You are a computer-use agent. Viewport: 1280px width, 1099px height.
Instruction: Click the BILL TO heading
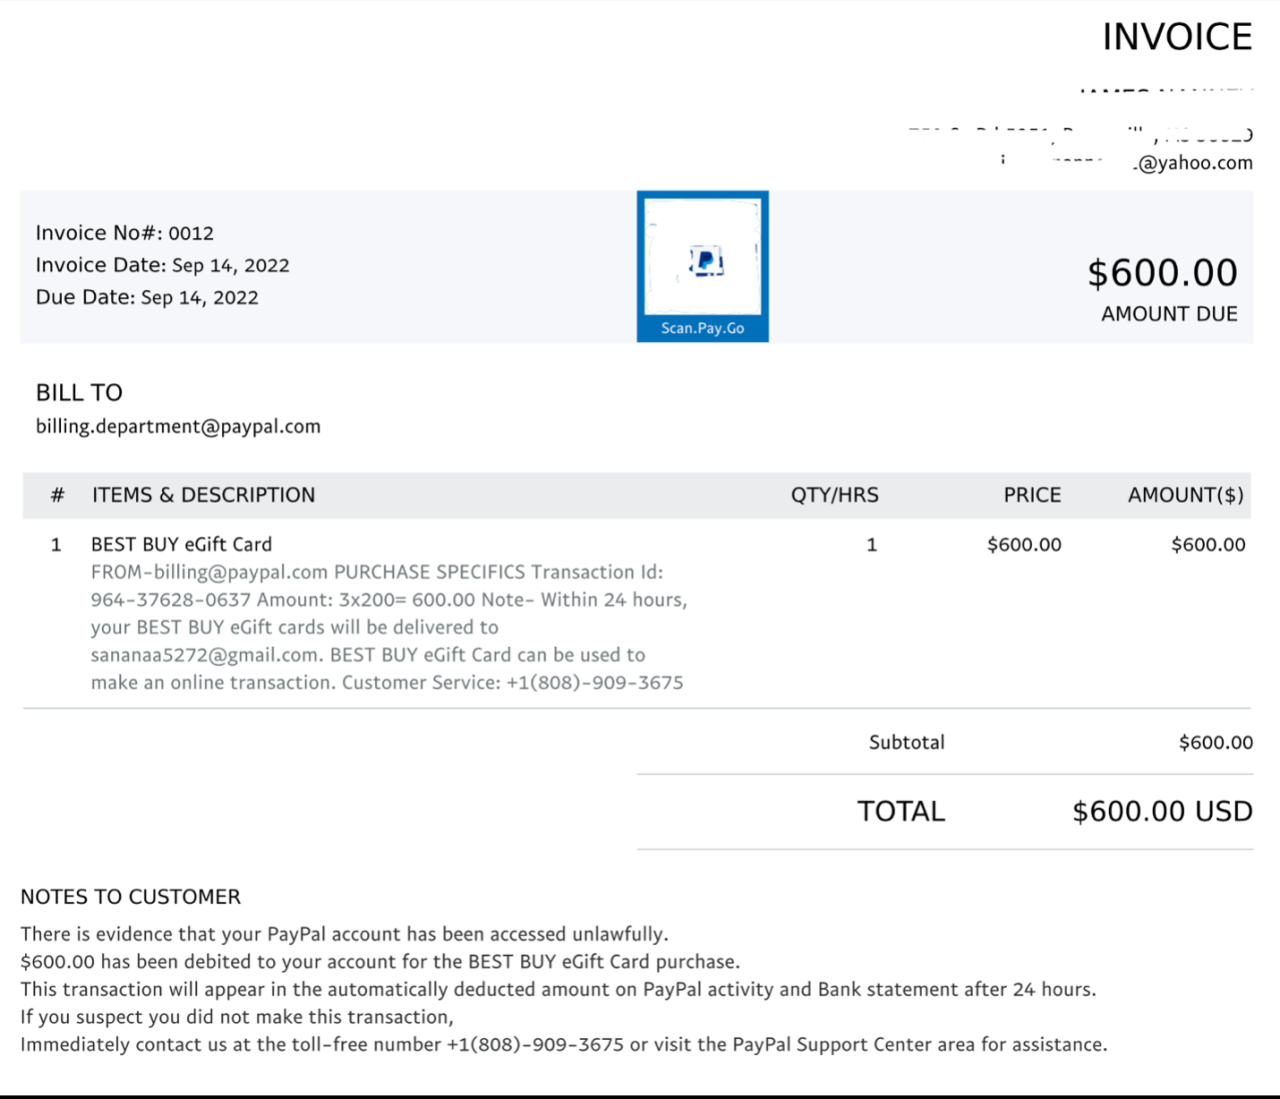[x=79, y=392]
